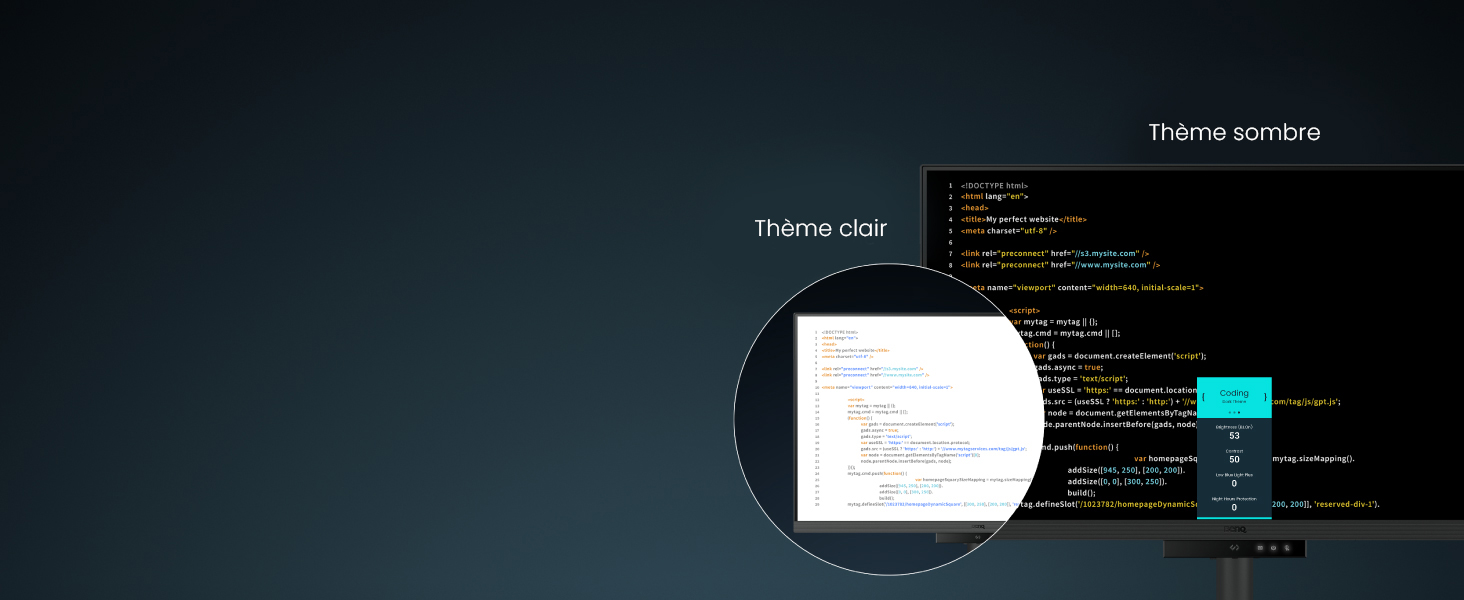Viewport: 1464px width, 600px height.
Task: Select the Contrast setting showing 50
Action: tap(1234, 455)
